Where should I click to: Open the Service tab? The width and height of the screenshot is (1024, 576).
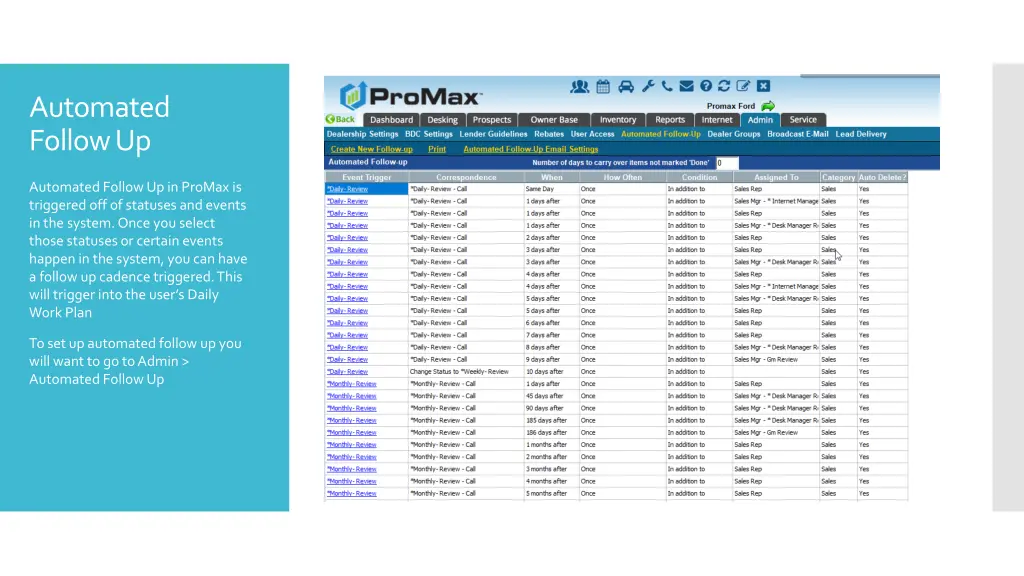click(803, 120)
